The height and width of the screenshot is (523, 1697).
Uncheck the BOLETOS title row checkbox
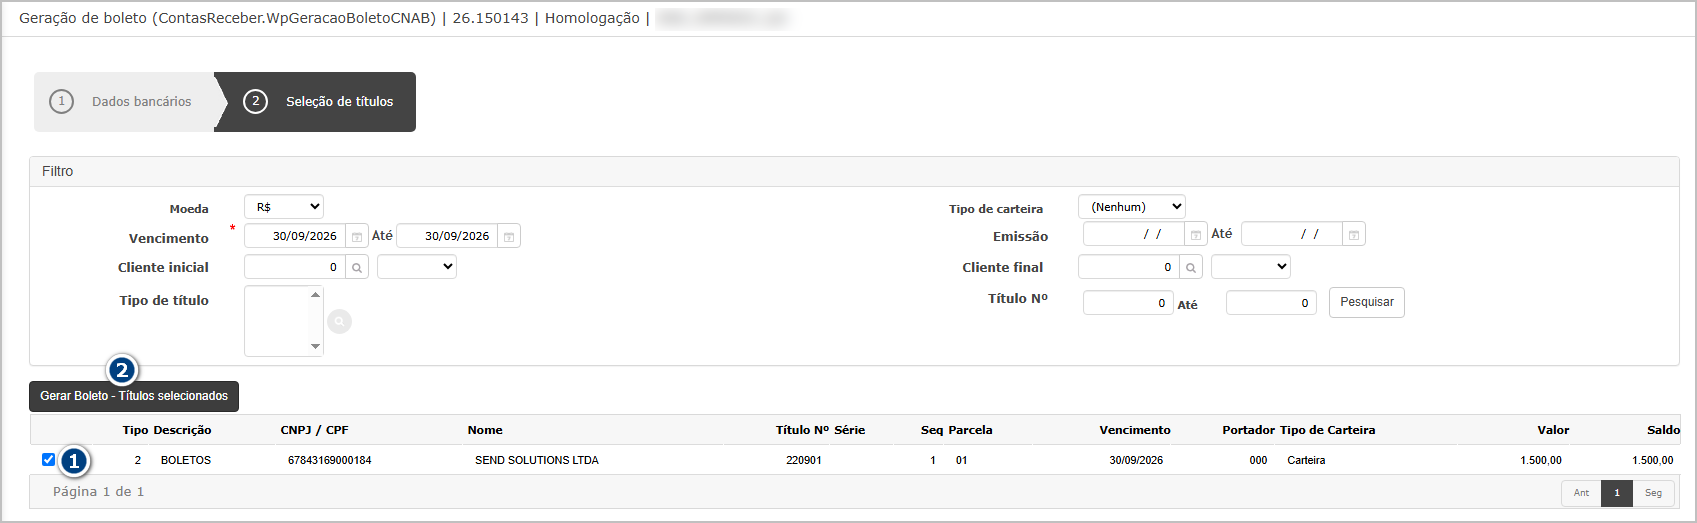pos(48,460)
